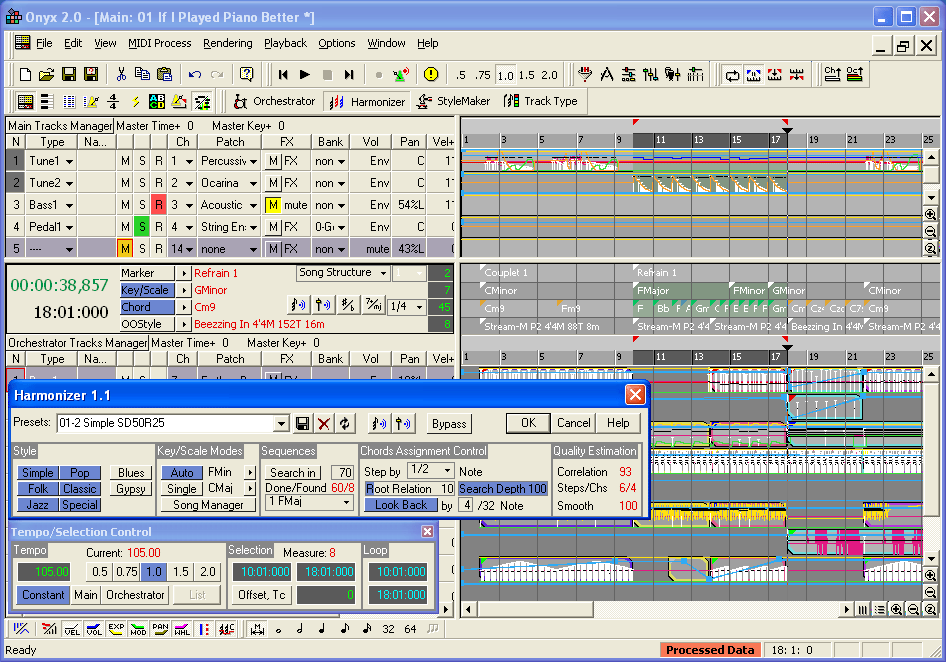Open the Options menu

pos(337,43)
